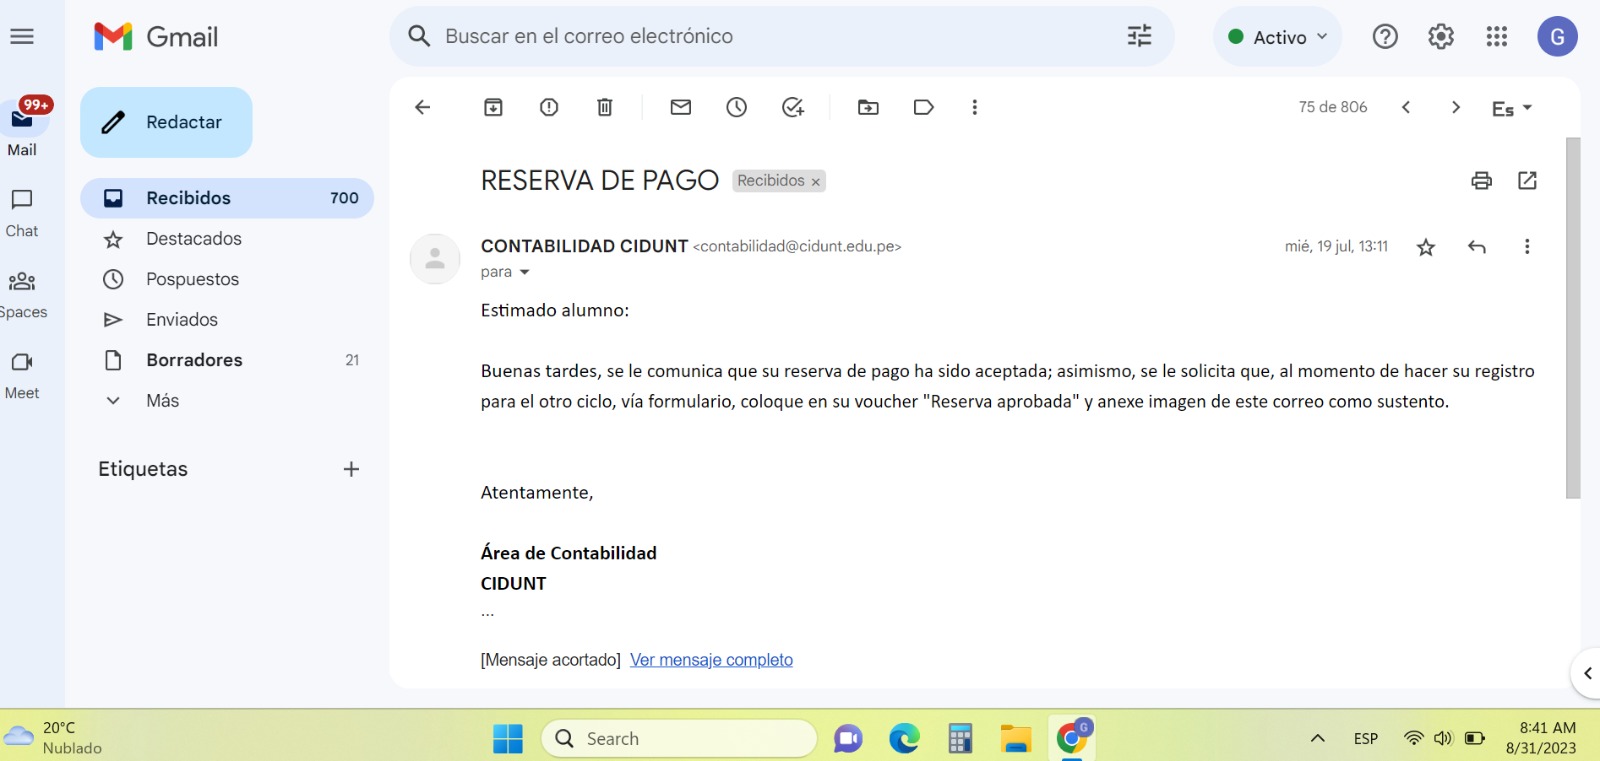Delete the email with trash icon
The image size is (1600, 761).
coord(605,107)
